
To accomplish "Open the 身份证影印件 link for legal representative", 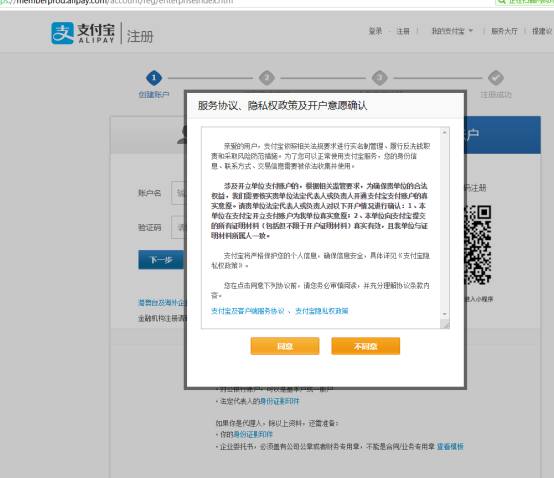I will pos(279,401).
